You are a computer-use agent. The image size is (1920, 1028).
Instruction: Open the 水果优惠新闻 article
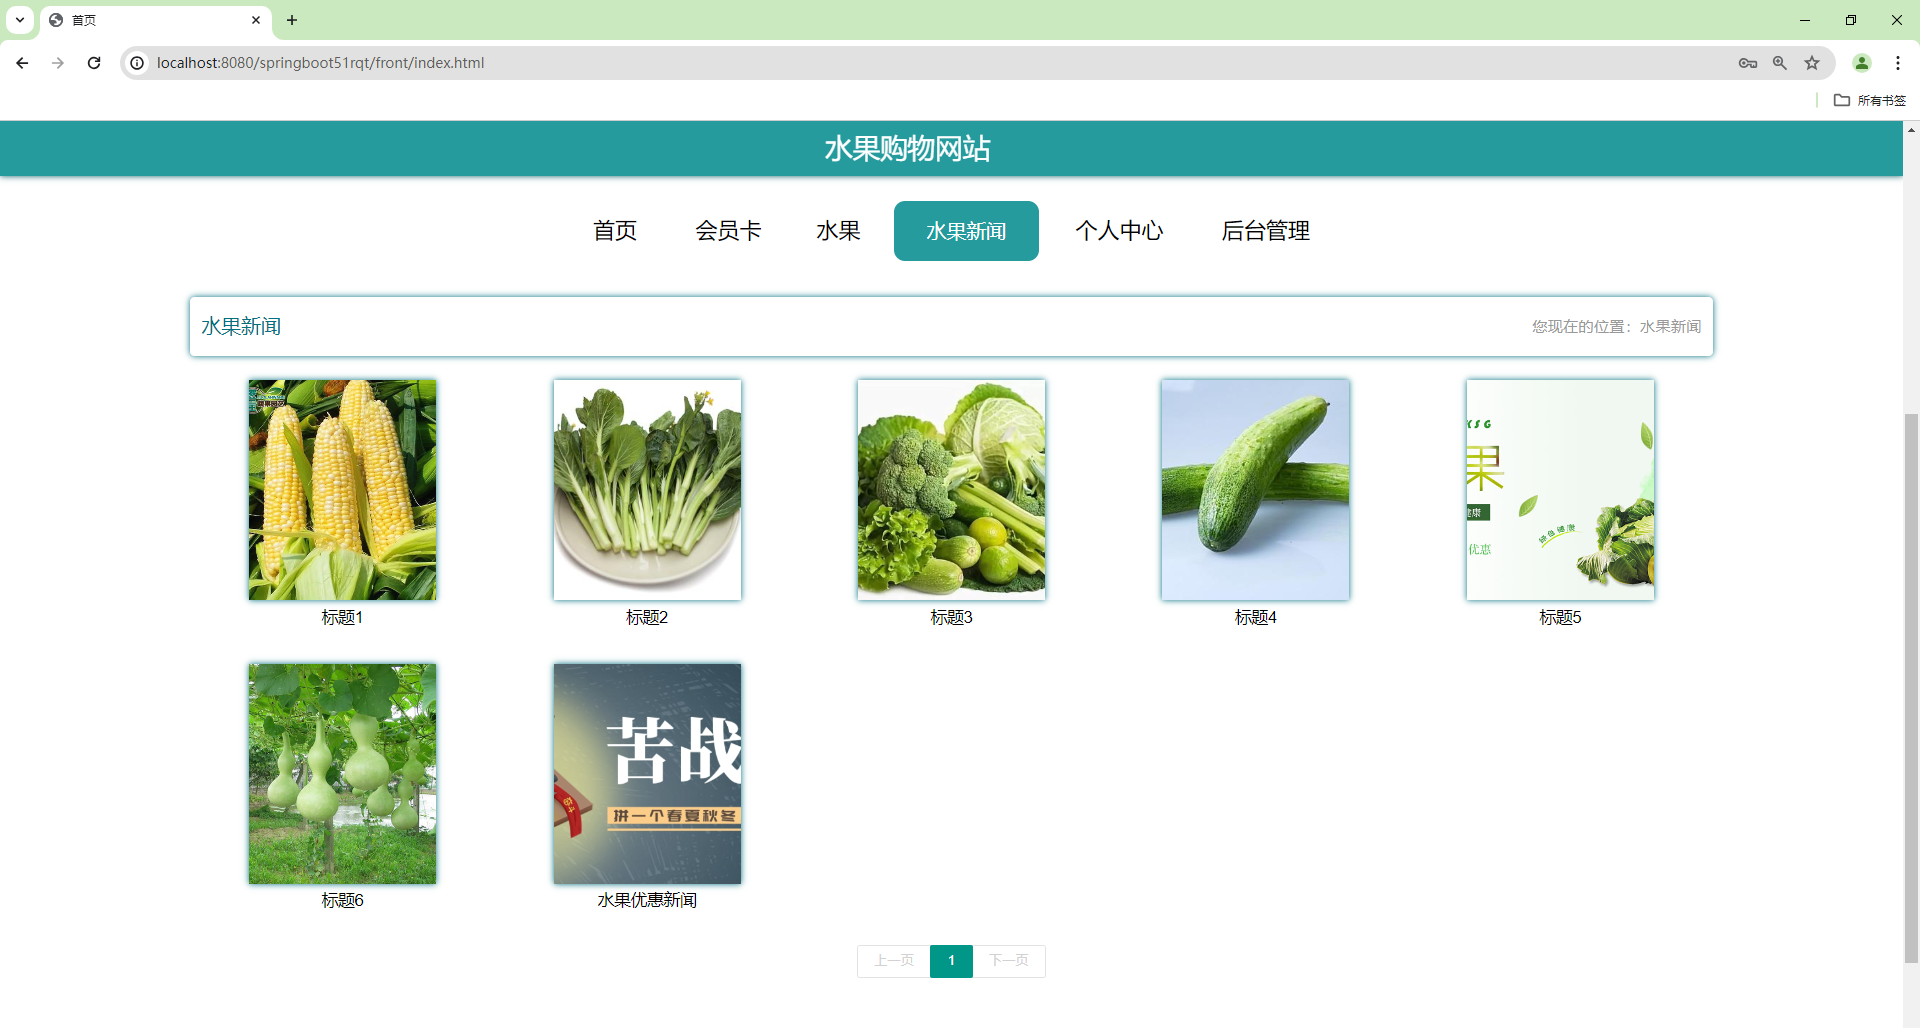pos(646,773)
